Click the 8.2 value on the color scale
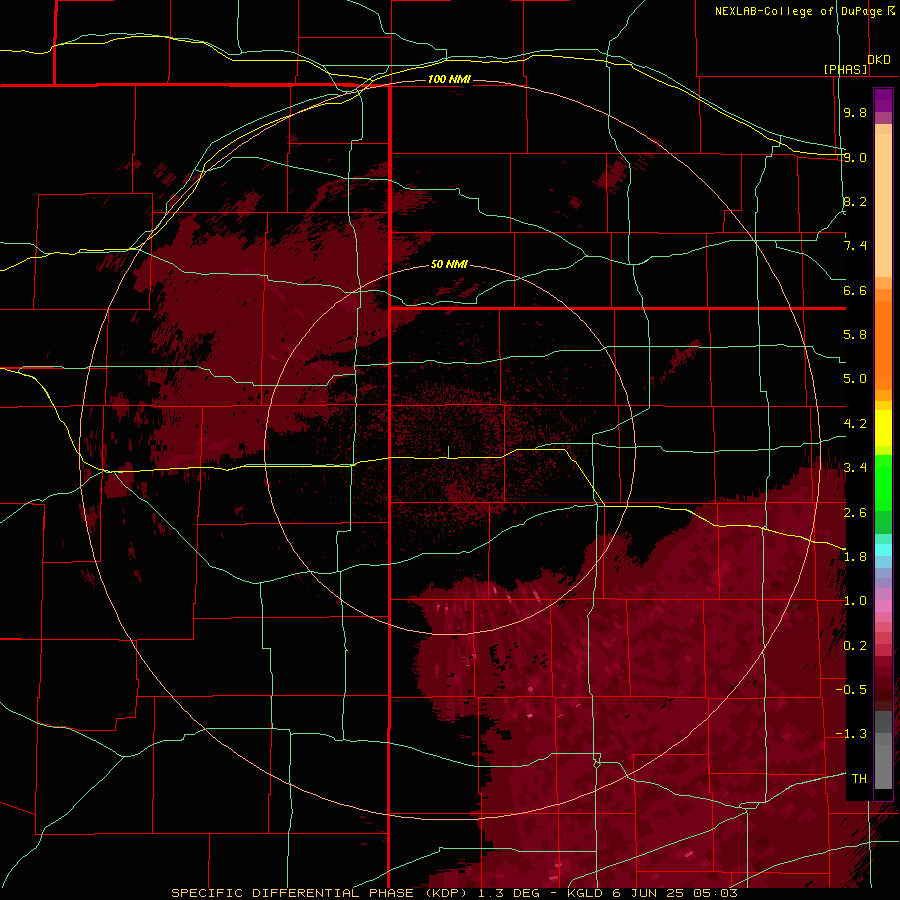This screenshot has width=900, height=900. click(x=855, y=201)
